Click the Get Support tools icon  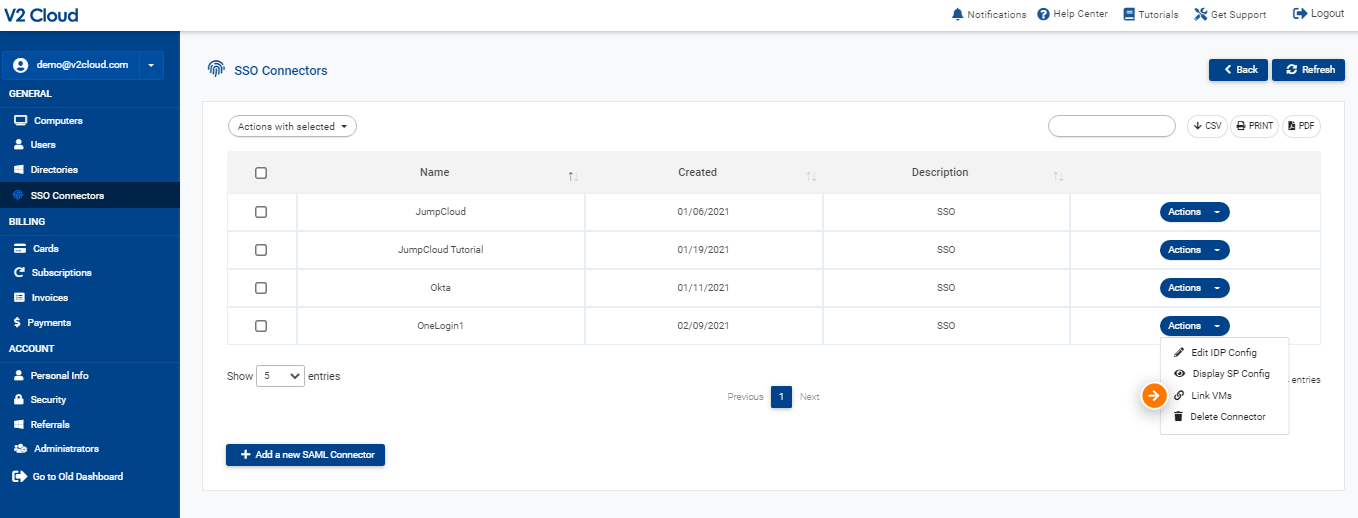[x=1201, y=14]
